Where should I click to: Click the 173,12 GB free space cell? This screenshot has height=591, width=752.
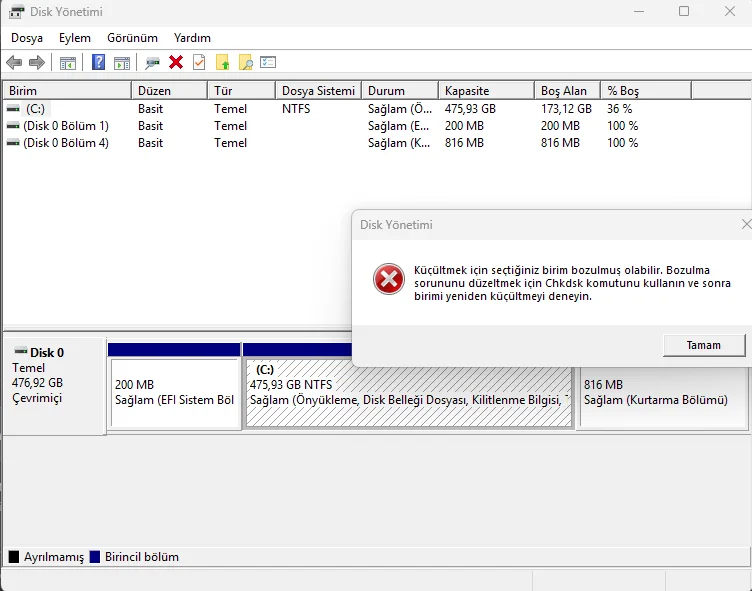(566, 109)
